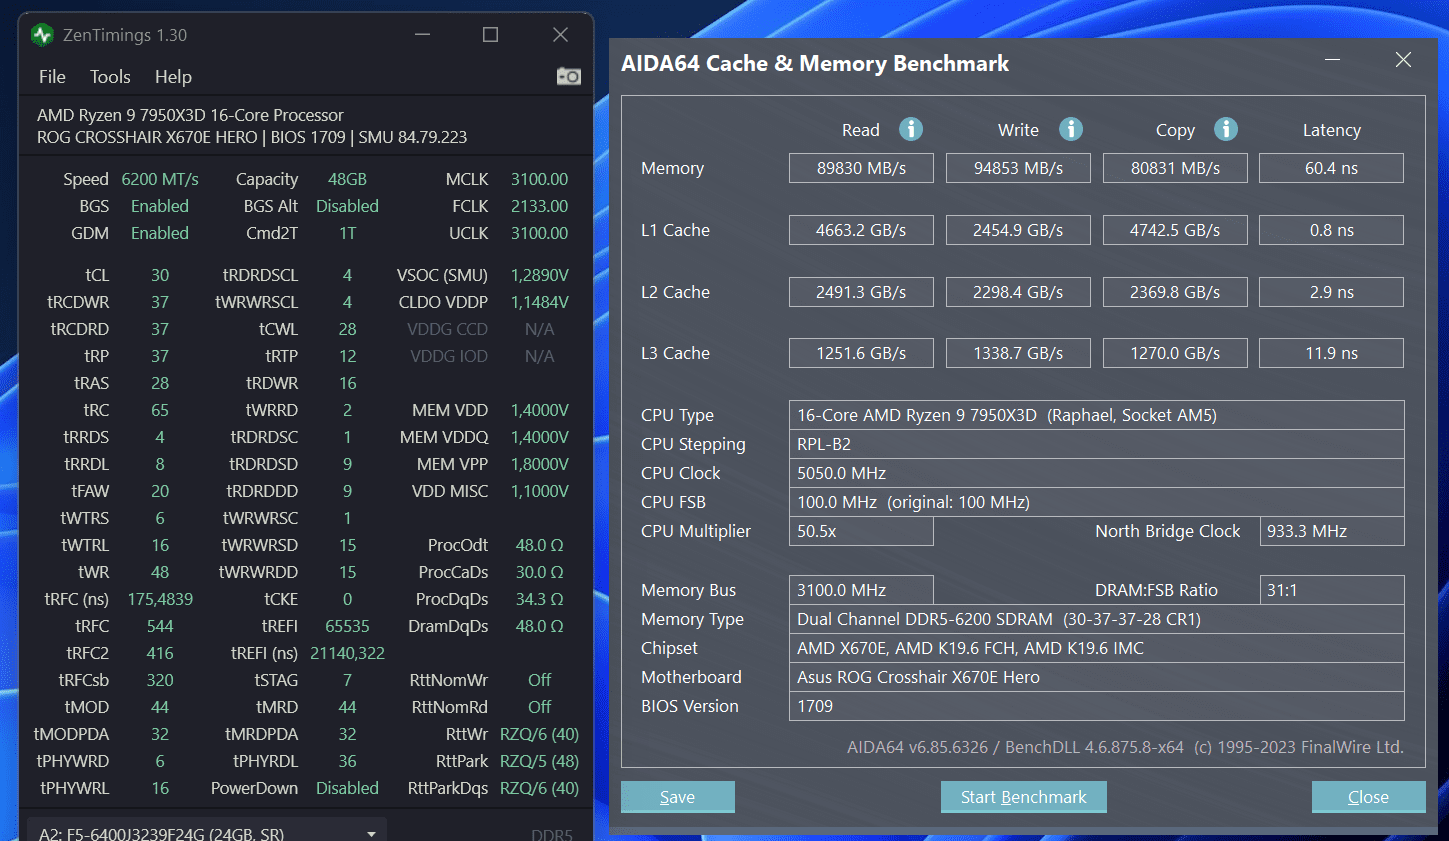Click the Capacity value 48GB
Image resolution: width=1449 pixels, height=841 pixels.
[x=347, y=179]
